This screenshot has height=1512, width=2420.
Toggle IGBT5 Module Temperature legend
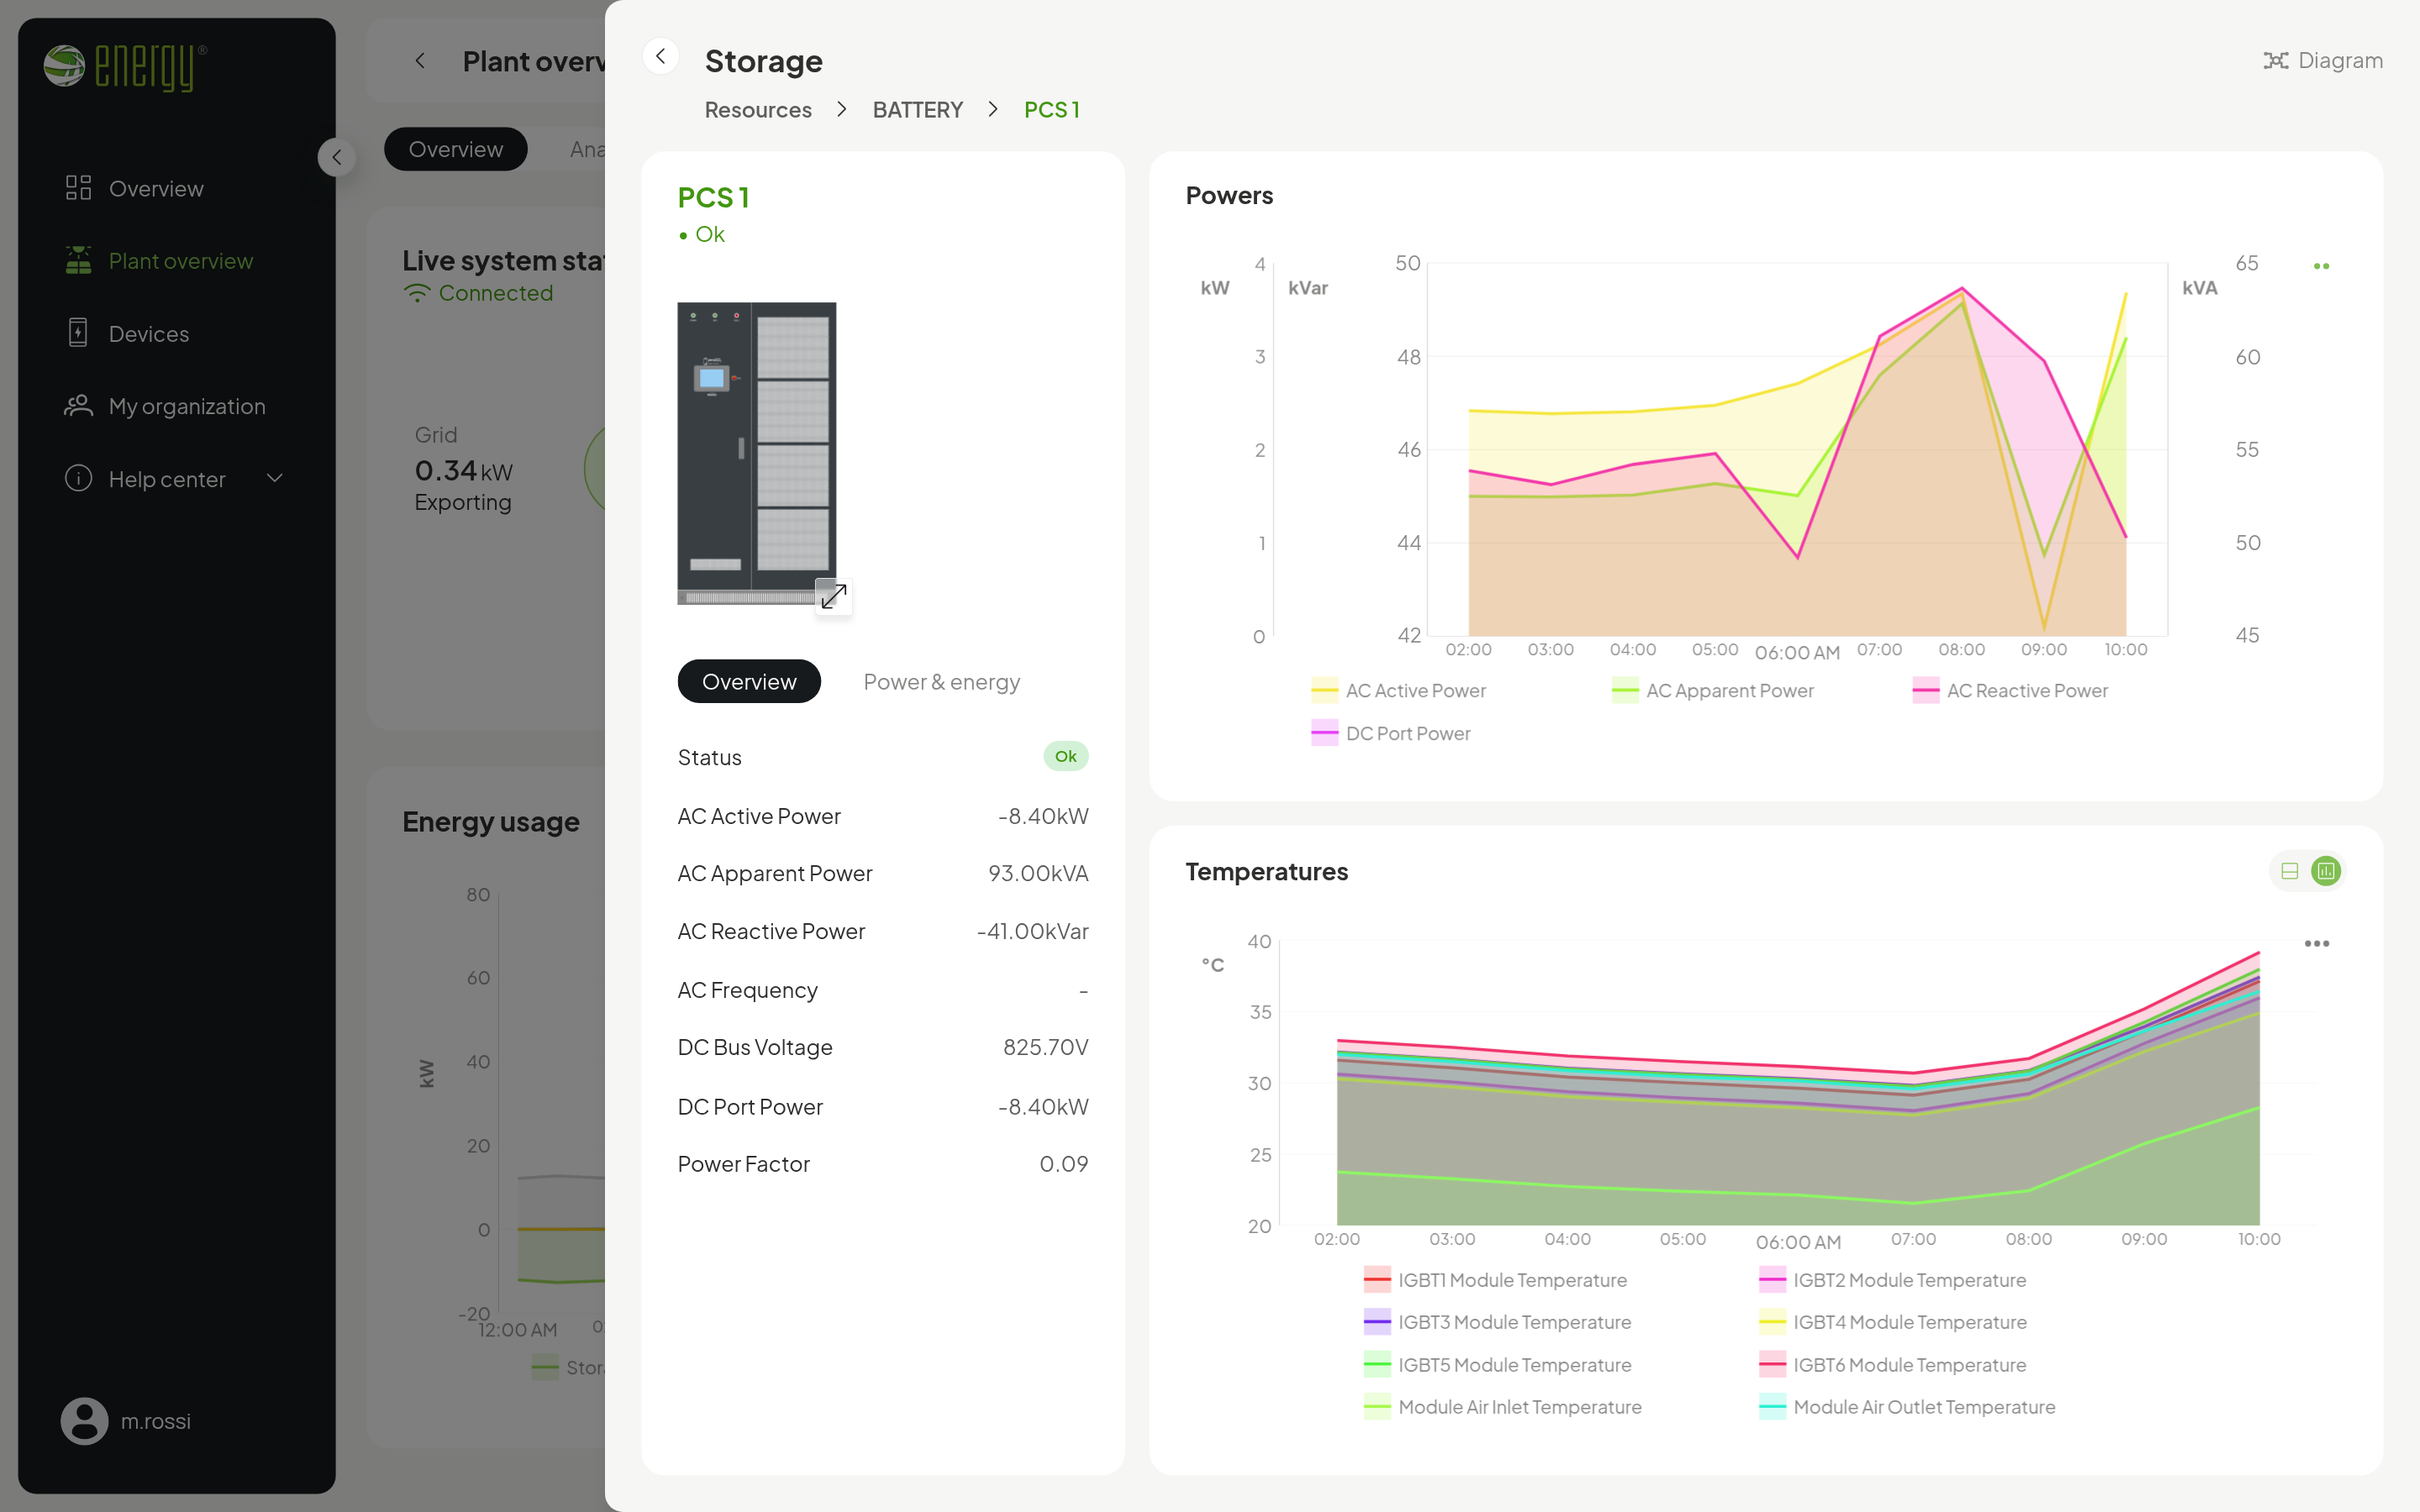1497,1365
